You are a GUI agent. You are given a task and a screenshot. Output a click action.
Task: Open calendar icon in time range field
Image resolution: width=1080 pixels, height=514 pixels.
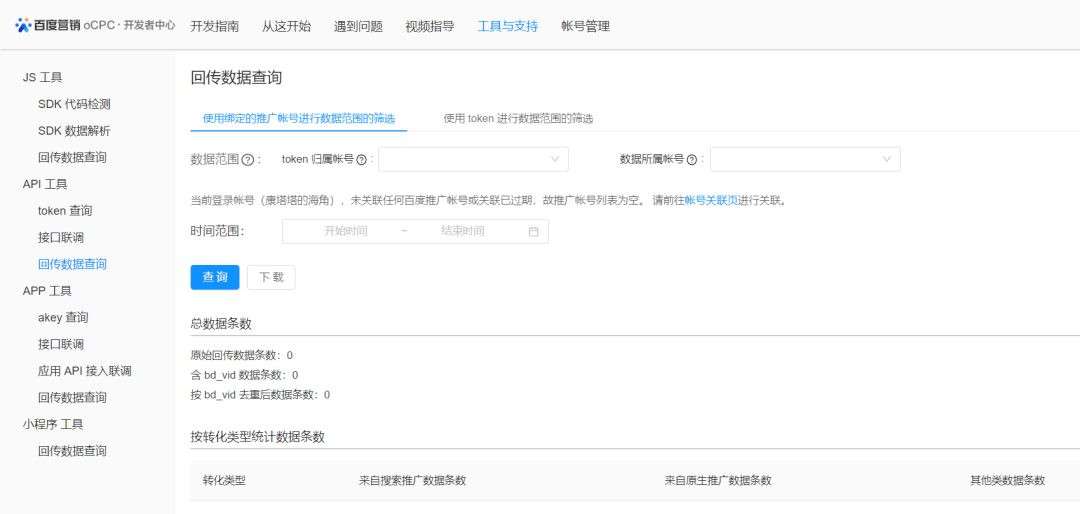[533, 232]
